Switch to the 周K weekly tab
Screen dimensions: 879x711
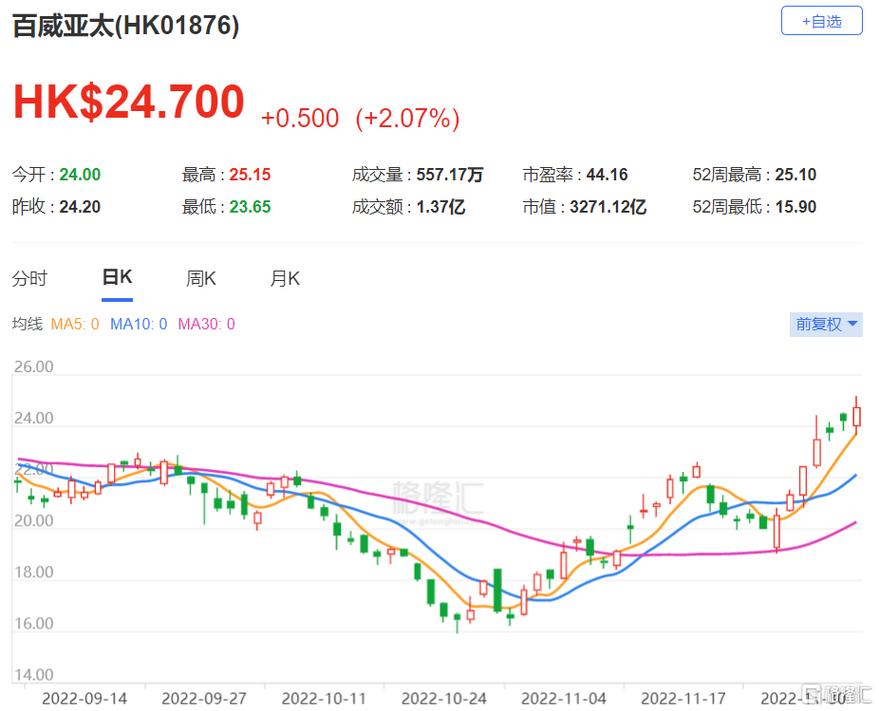[x=201, y=279]
